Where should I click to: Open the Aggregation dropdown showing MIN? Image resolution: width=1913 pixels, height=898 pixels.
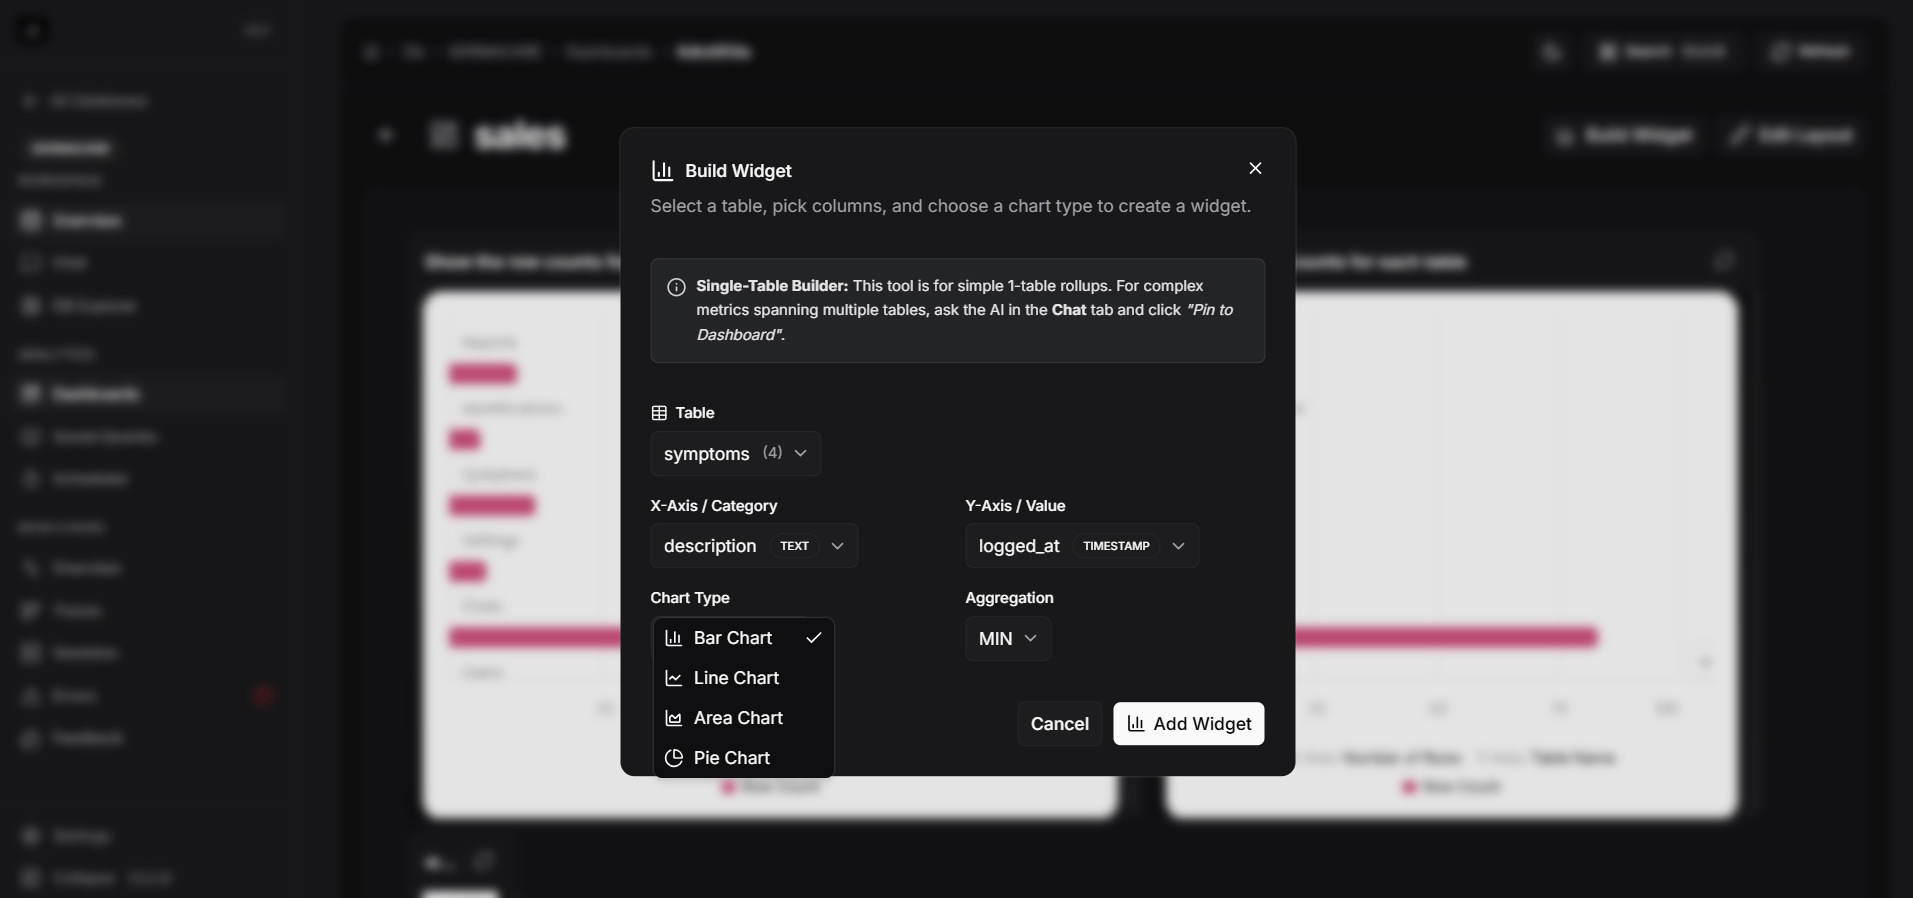pos(1008,639)
